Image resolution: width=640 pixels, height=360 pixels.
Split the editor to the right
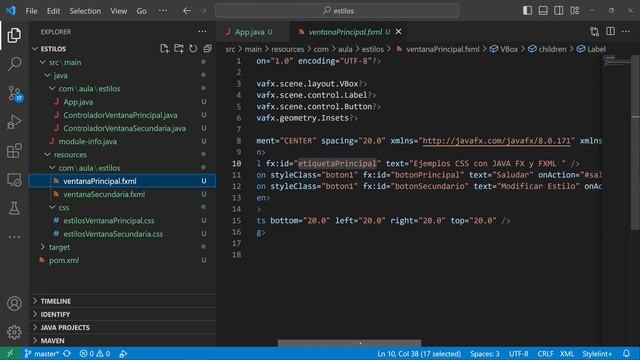pyautogui.click(x=610, y=31)
